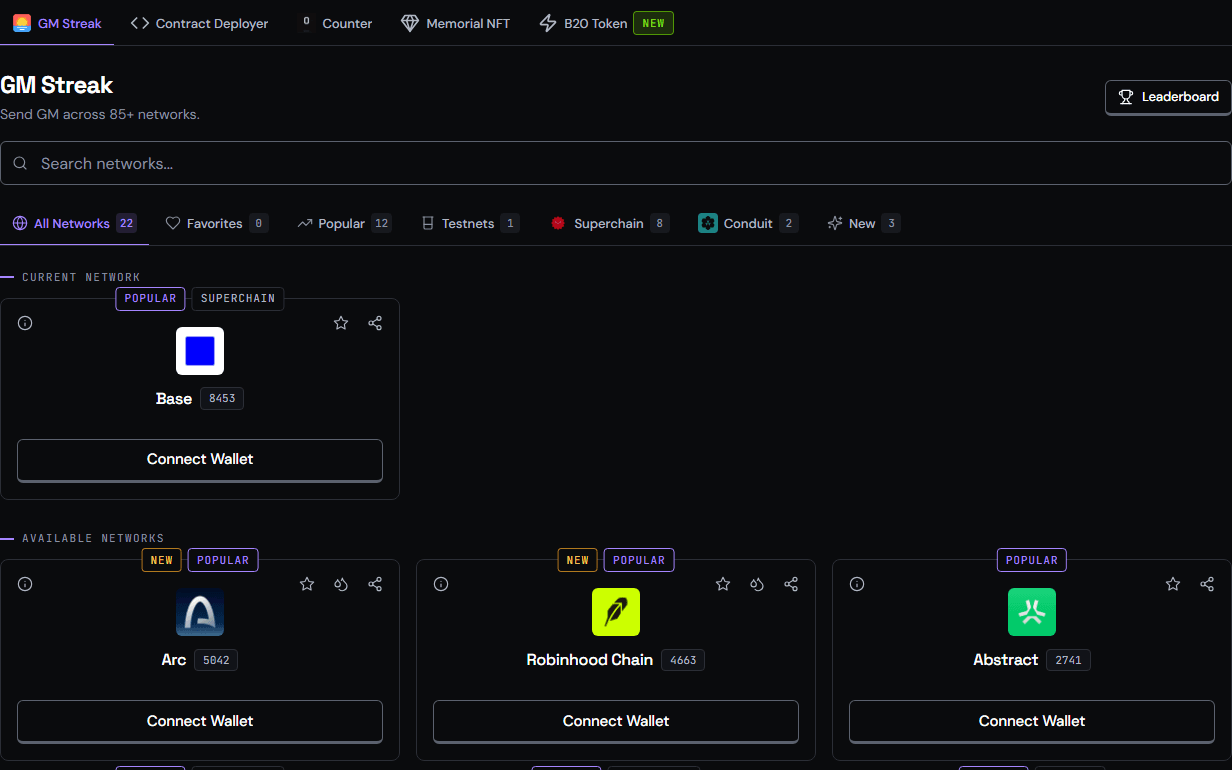Share the Robinhood Chain network
1232x770 pixels.
[791, 584]
